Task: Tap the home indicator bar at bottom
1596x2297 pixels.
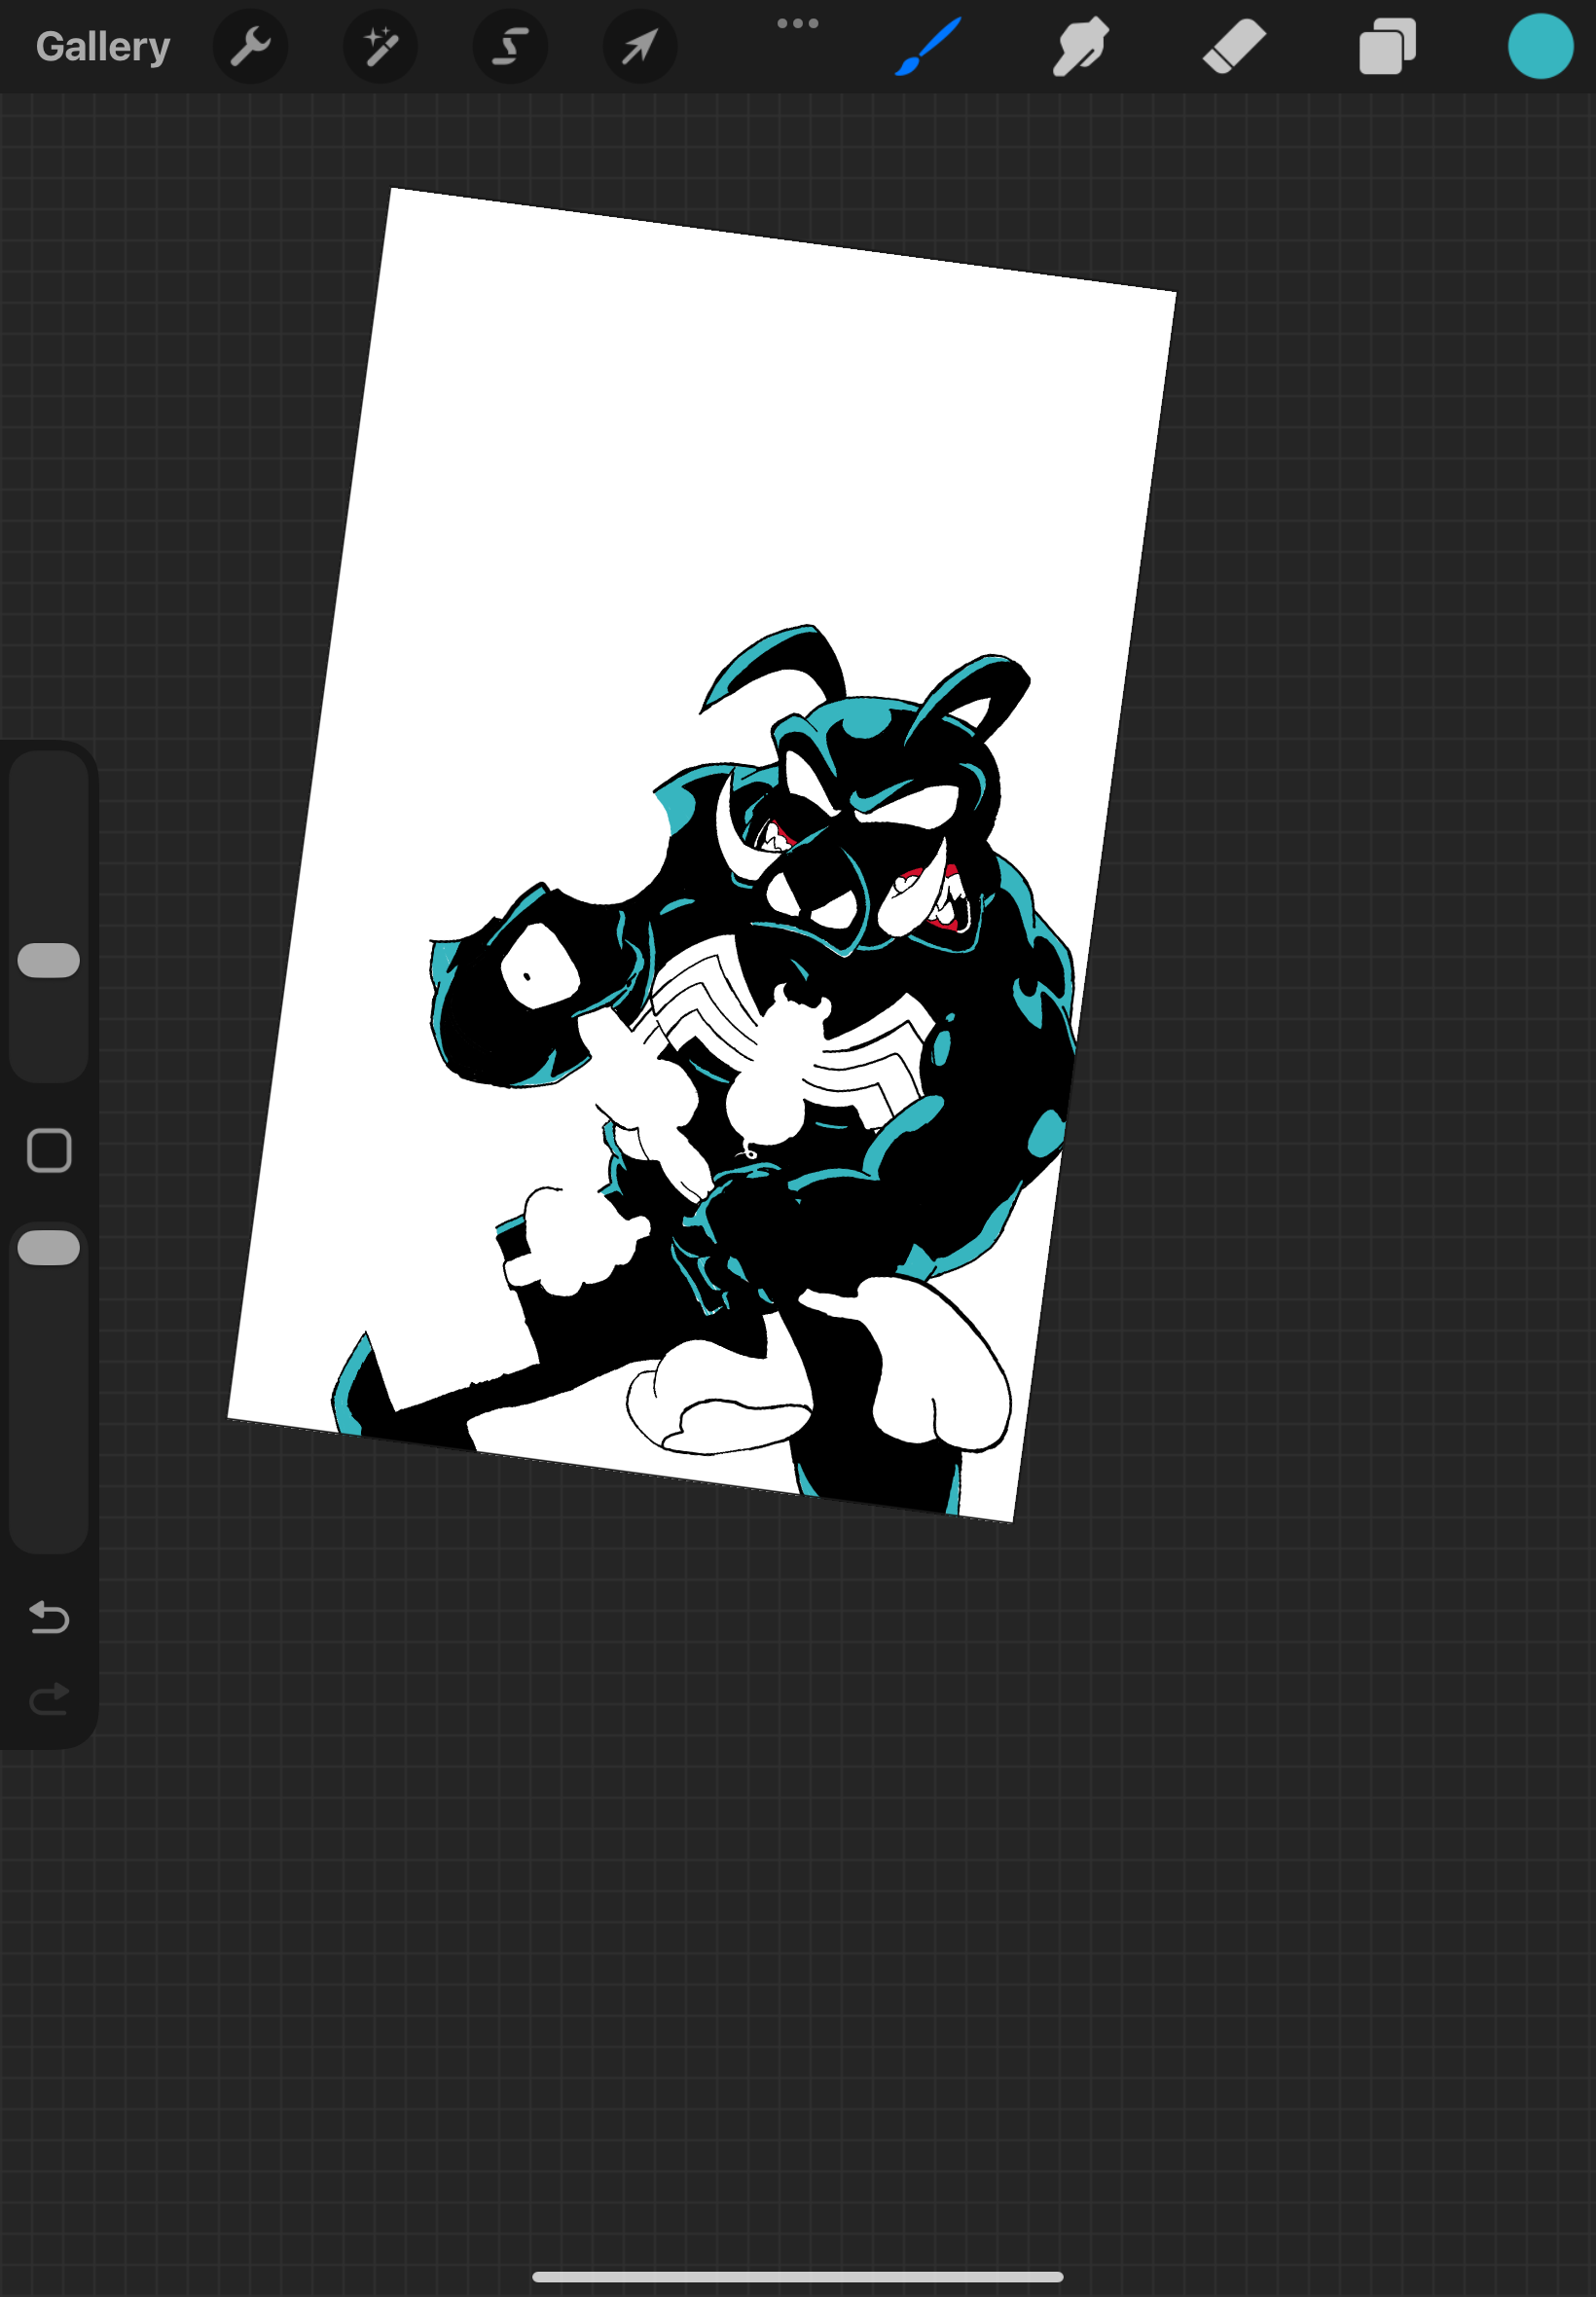Action: (798, 2277)
